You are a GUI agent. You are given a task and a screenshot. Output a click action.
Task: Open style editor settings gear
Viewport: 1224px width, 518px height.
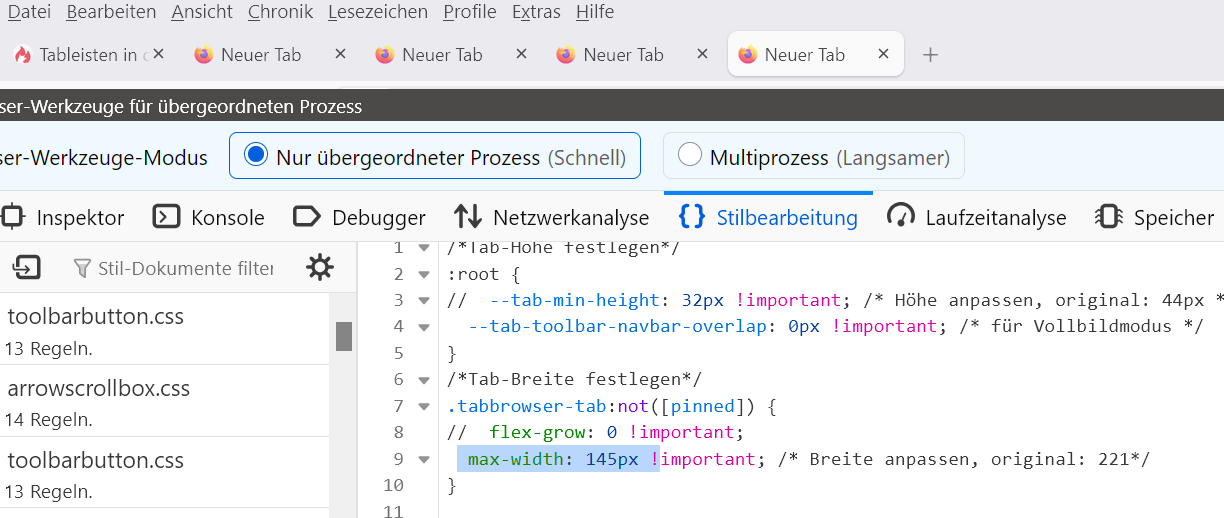pyautogui.click(x=320, y=267)
